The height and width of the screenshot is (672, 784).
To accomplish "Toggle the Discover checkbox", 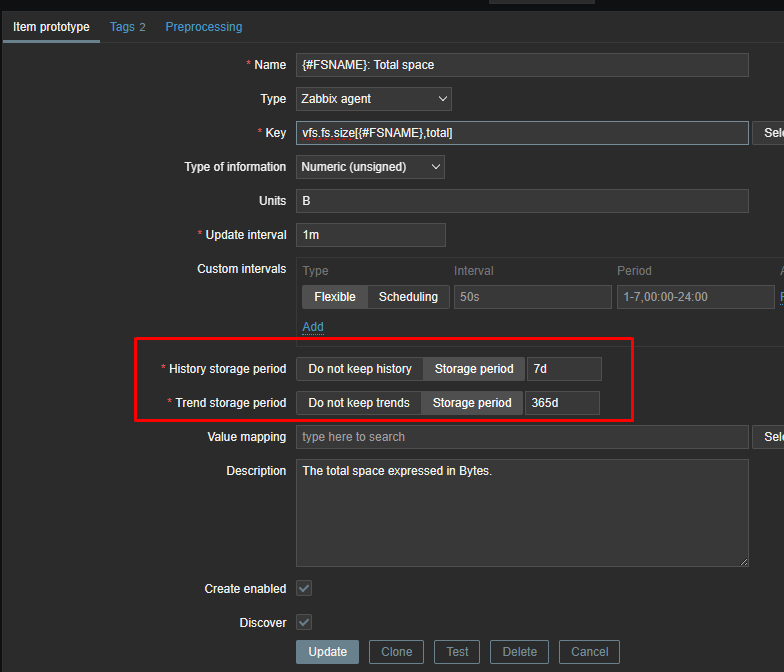I will click(x=304, y=623).
